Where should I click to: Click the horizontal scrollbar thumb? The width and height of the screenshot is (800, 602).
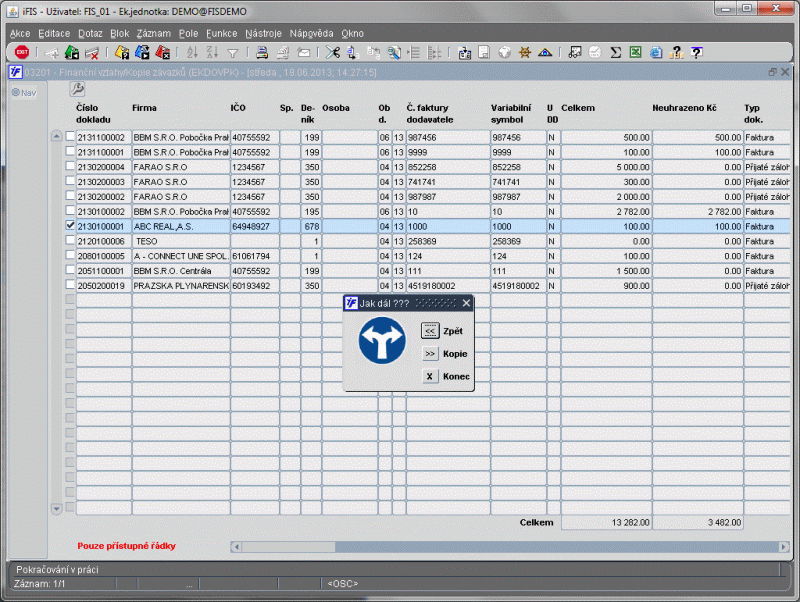point(288,547)
